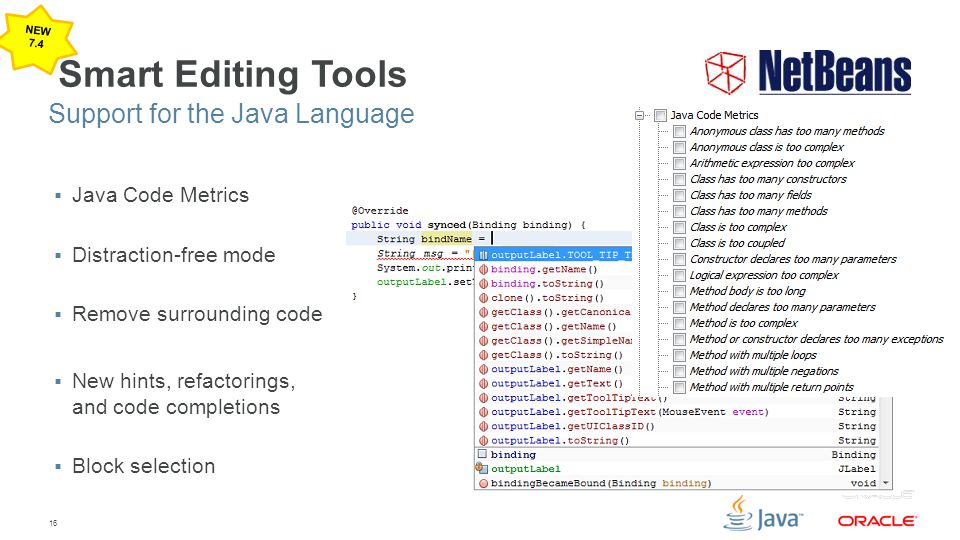
Task: Click the 'Block selection' bullet text
Action: (143, 466)
